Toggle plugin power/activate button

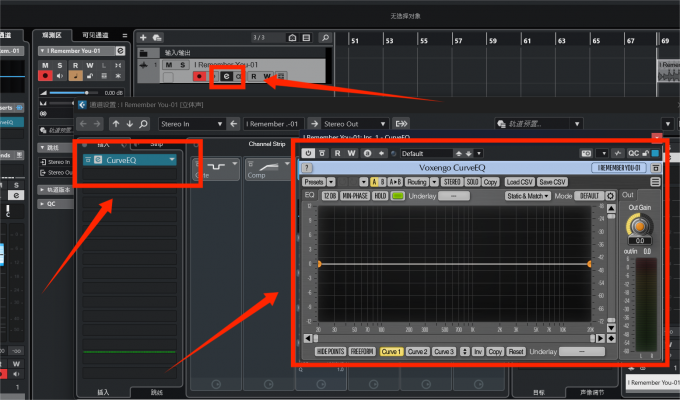click(x=308, y=153)
